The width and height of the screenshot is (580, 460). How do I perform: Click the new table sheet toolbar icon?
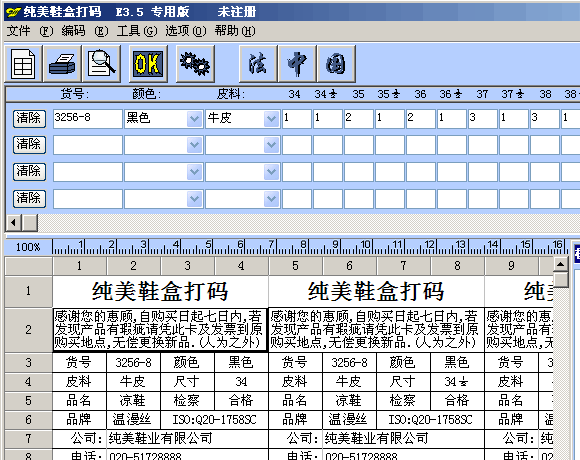(x=23, y=64)
